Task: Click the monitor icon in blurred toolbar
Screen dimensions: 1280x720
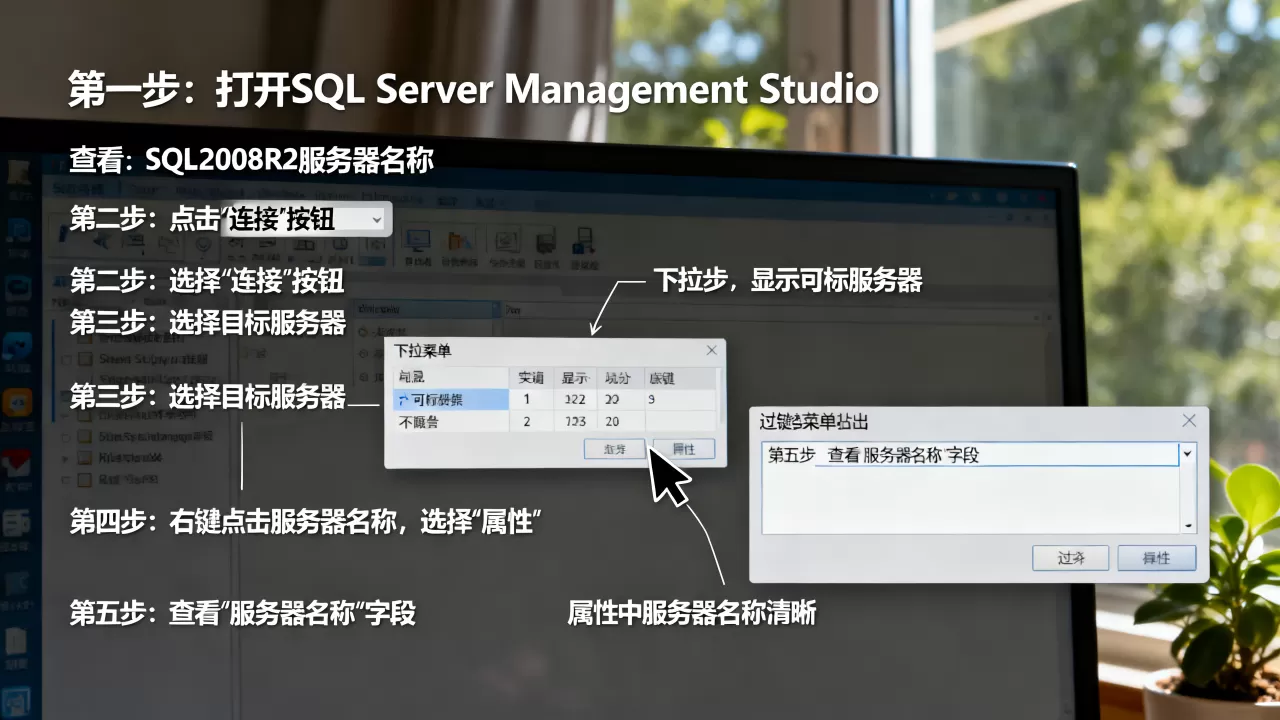Action: [418, 242]
